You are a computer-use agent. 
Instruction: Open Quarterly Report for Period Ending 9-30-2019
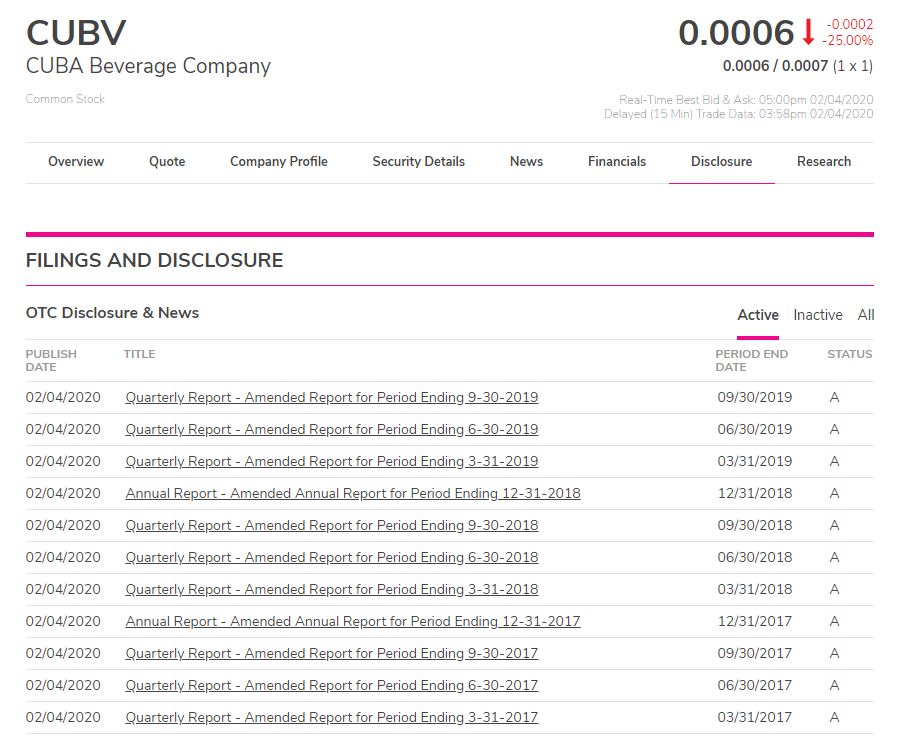tap(332, 397)
